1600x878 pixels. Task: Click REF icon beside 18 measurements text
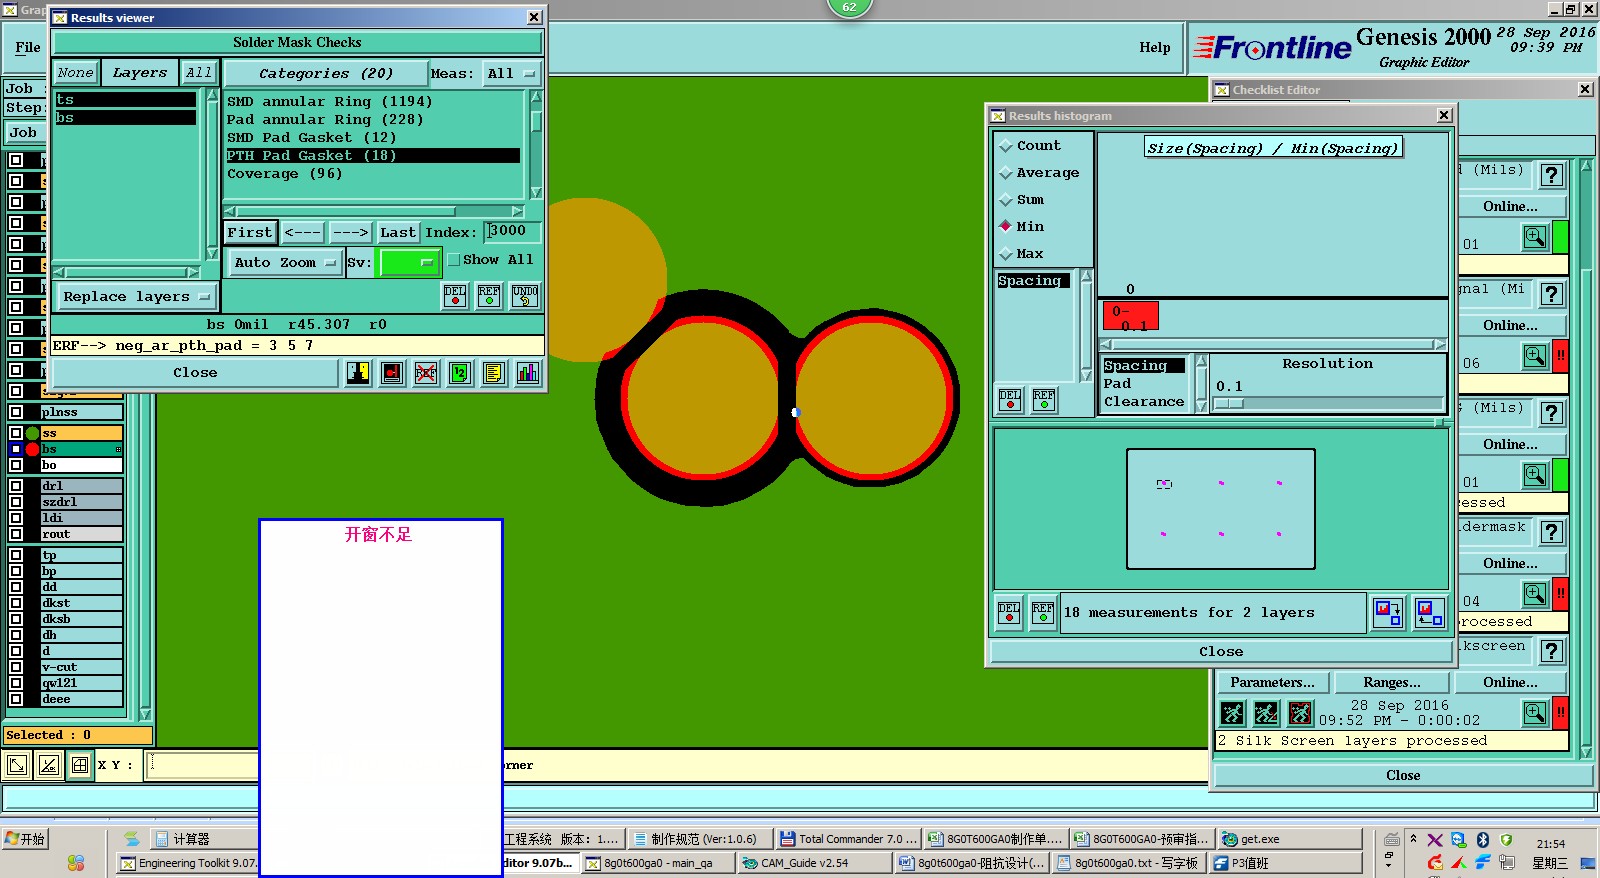(1043, 613)
